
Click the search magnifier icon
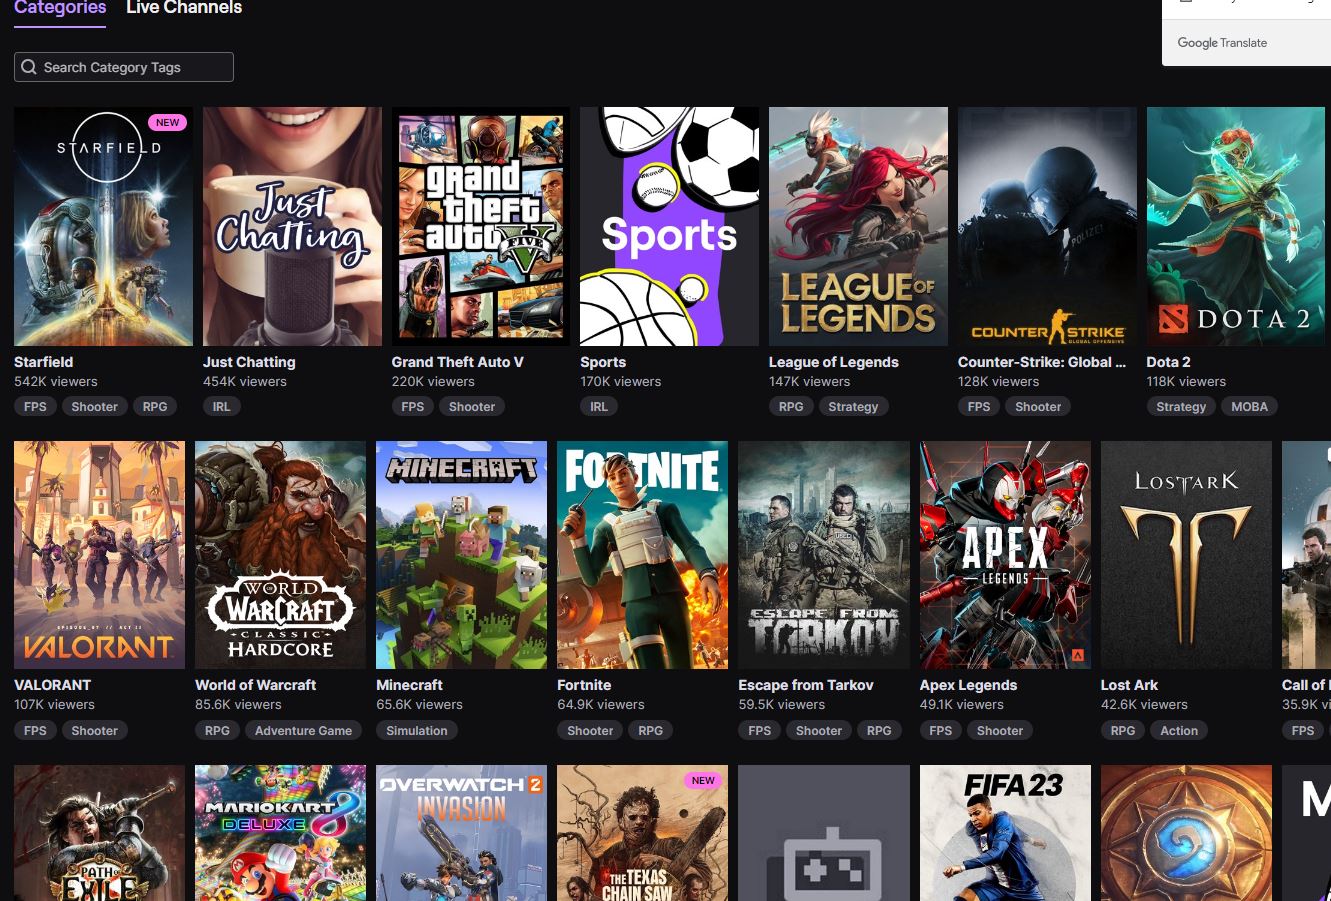coord(29,67)
